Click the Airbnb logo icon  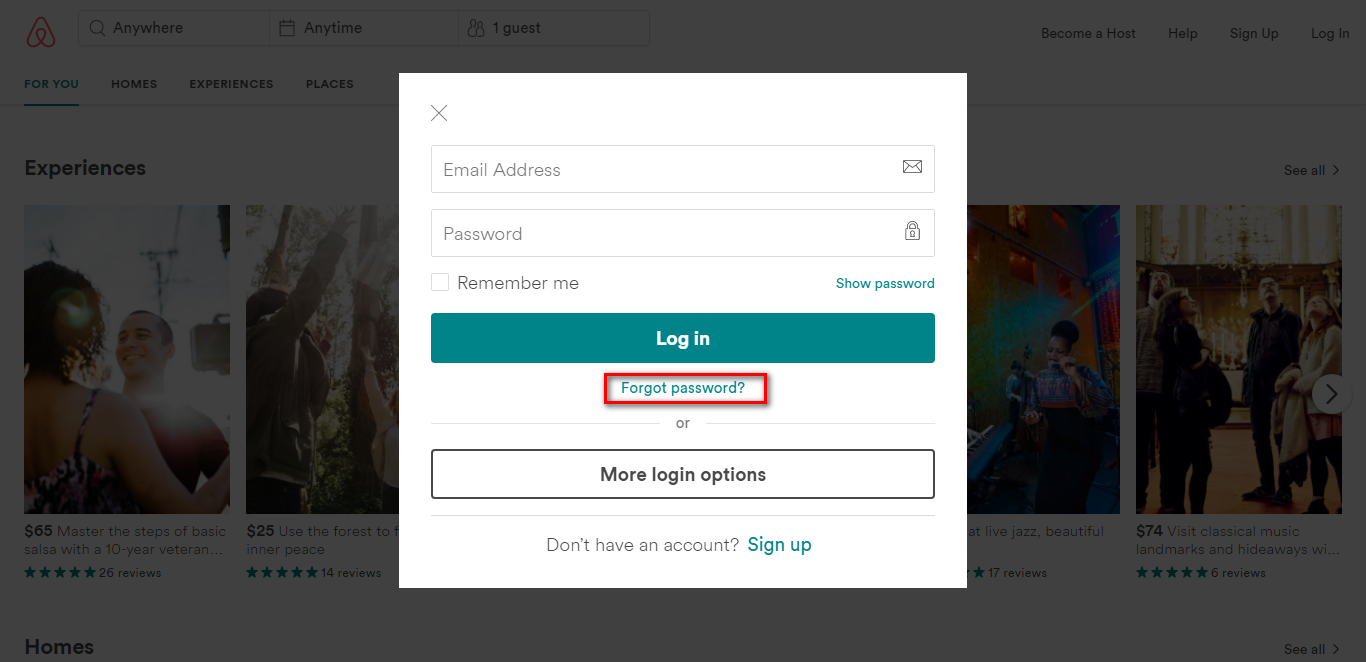click(40, 33)
